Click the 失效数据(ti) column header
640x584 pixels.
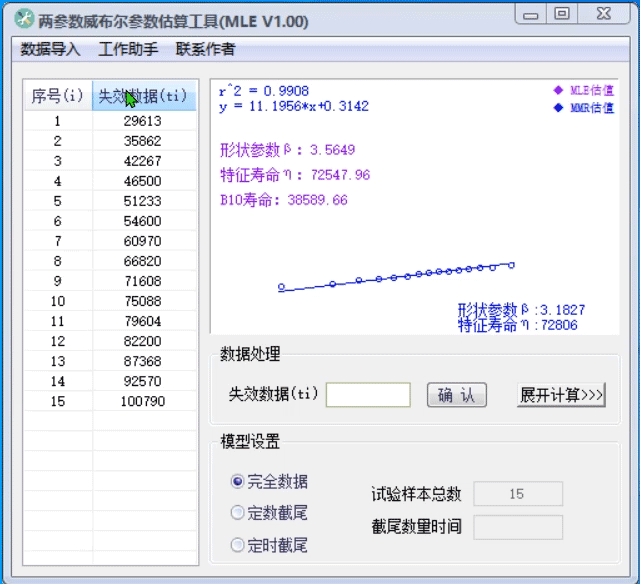point(143,96)
